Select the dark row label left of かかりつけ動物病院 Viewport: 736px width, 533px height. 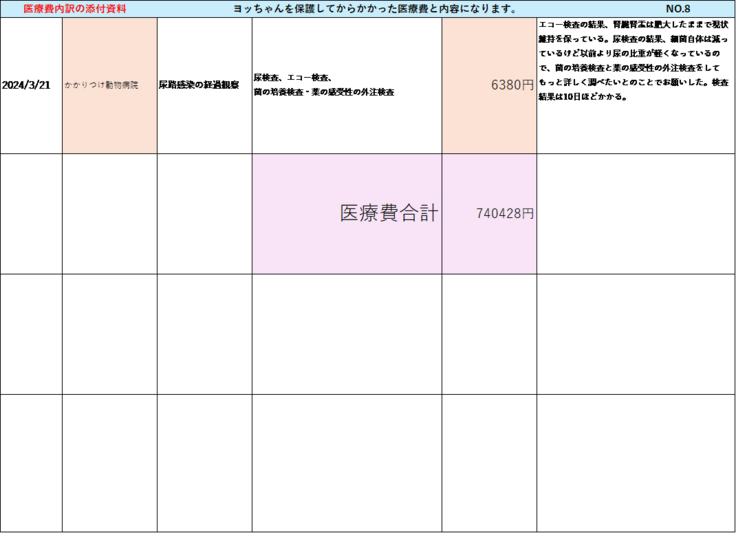27,86
